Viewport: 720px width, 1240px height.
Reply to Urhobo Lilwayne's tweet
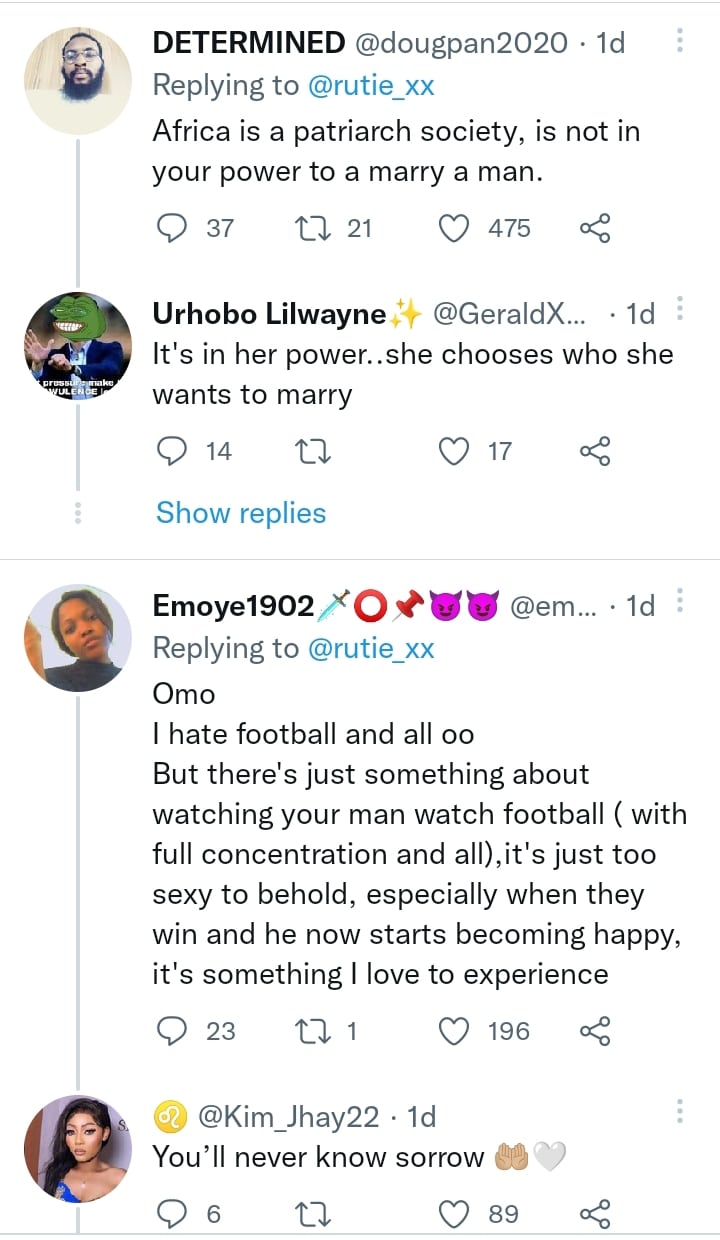coord(173,451)
